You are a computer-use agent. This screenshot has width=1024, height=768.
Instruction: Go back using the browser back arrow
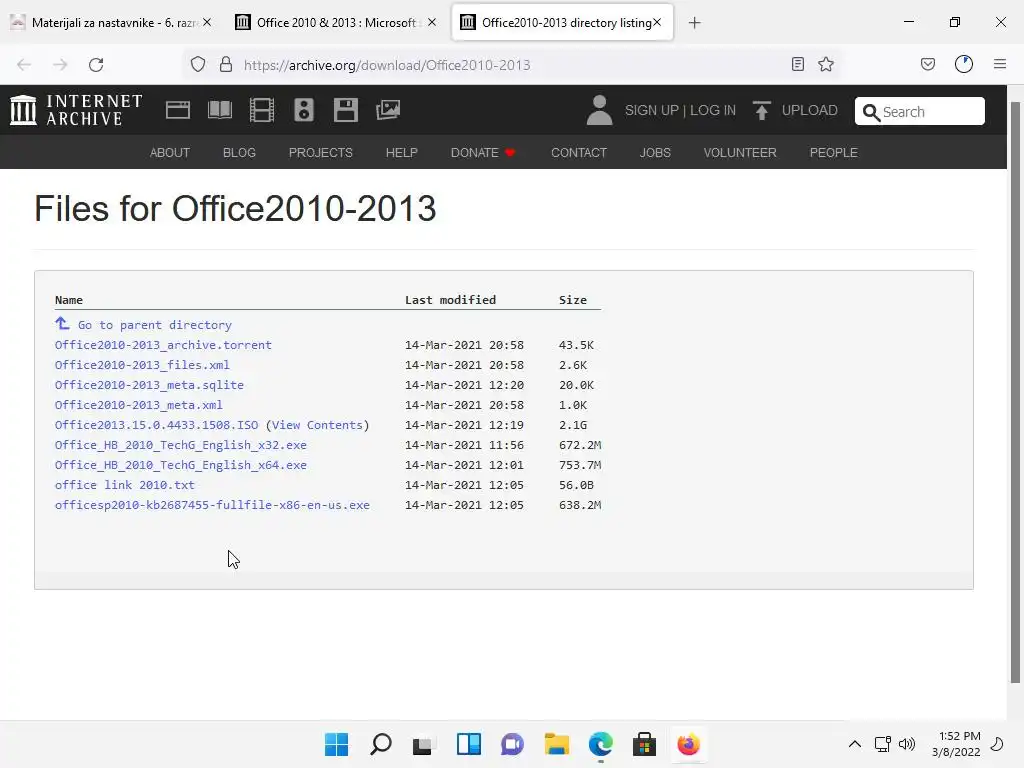(x=24, y=65)
